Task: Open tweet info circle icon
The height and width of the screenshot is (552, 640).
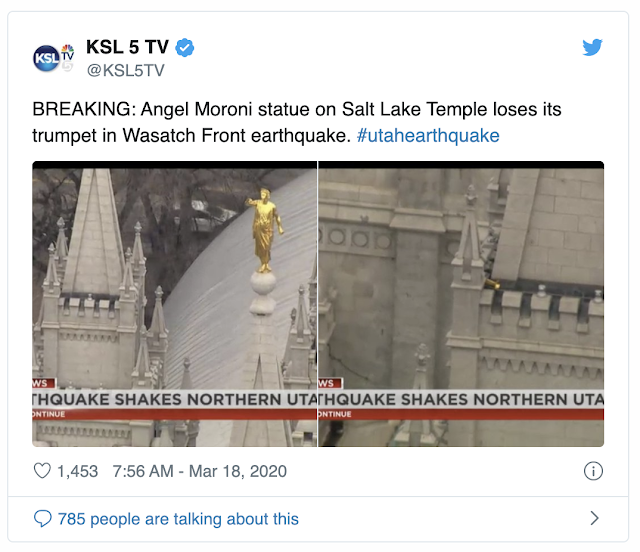Action: coord(593,471)
